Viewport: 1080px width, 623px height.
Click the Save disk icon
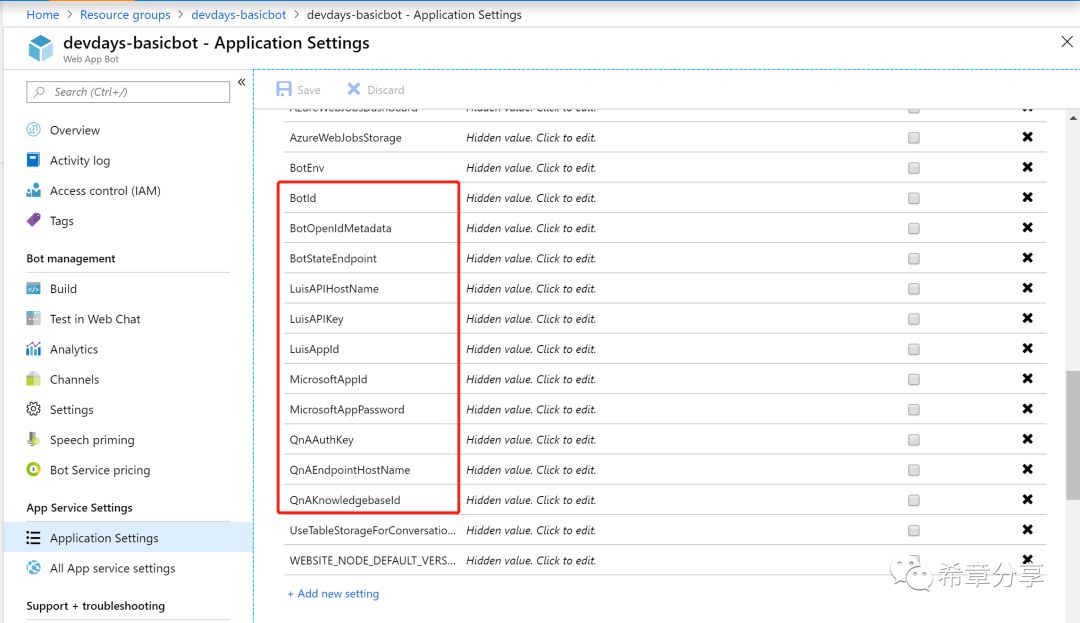(x=284, y=89)
